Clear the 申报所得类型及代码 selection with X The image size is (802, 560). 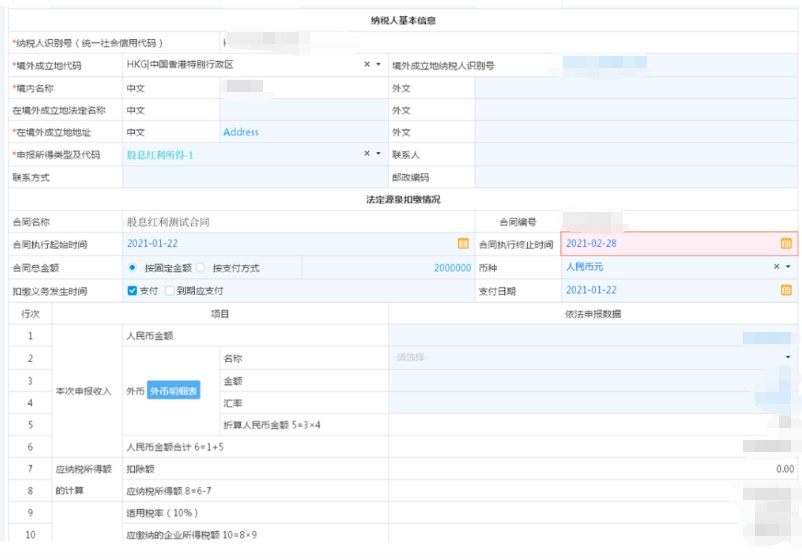tap(366, 154)
